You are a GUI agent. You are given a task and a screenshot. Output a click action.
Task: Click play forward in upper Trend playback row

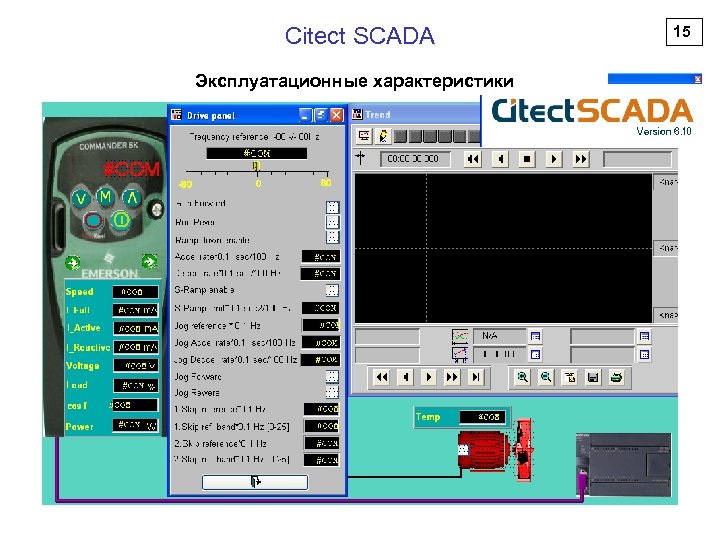click(554, 159)
